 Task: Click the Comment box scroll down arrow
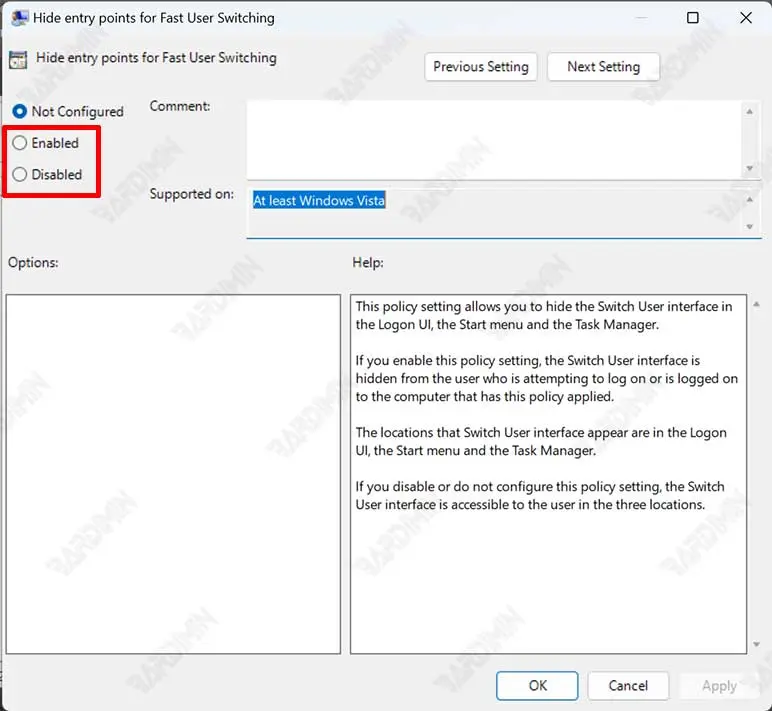tap(749, 168)
